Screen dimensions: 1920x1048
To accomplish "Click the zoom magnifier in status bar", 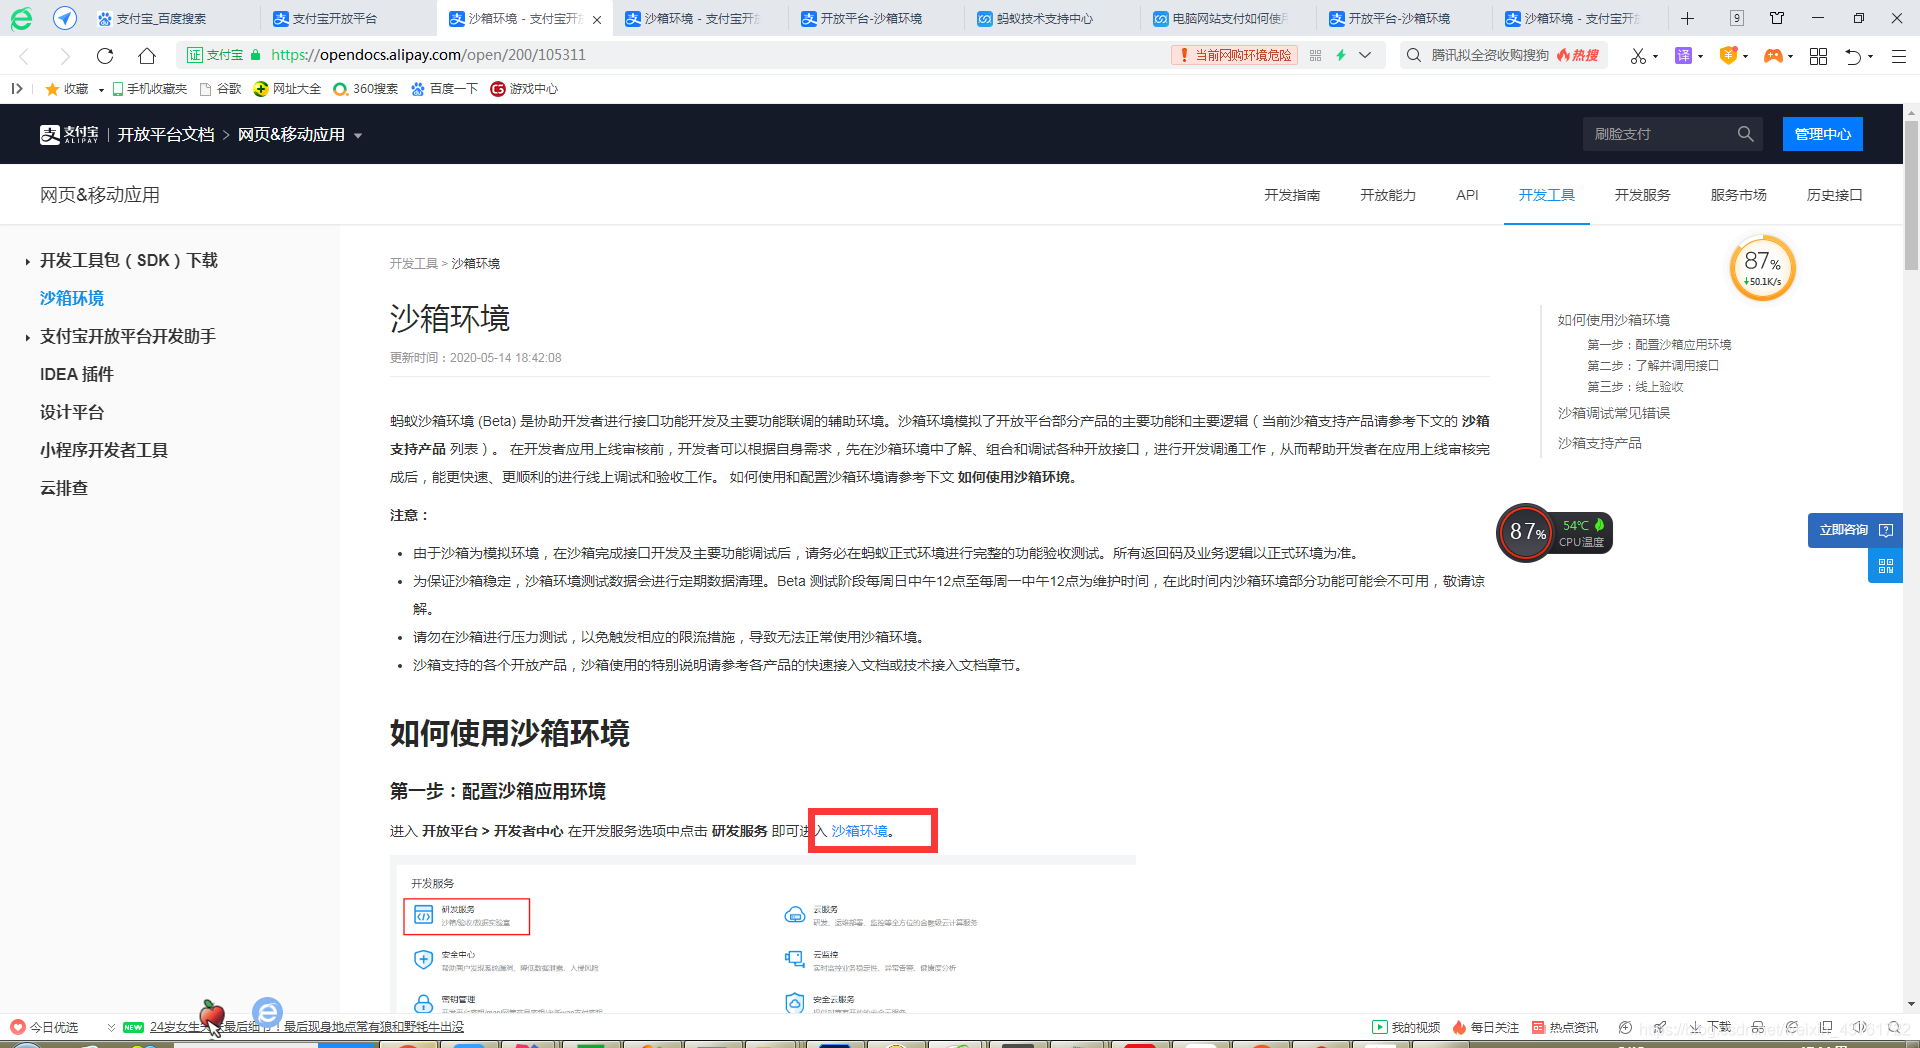I will (1894, 1027).
